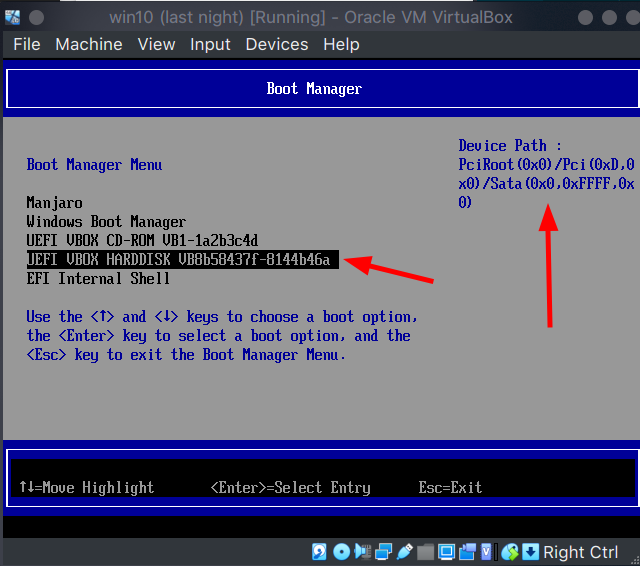Click the Esc=Exit hint text
Screen dimensions: 640x566
coord(450,487)
